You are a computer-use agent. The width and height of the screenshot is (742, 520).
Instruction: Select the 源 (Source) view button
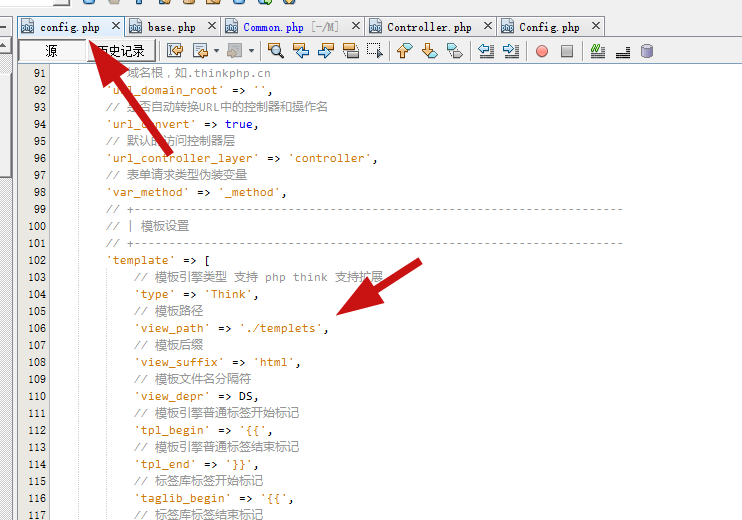51,51
